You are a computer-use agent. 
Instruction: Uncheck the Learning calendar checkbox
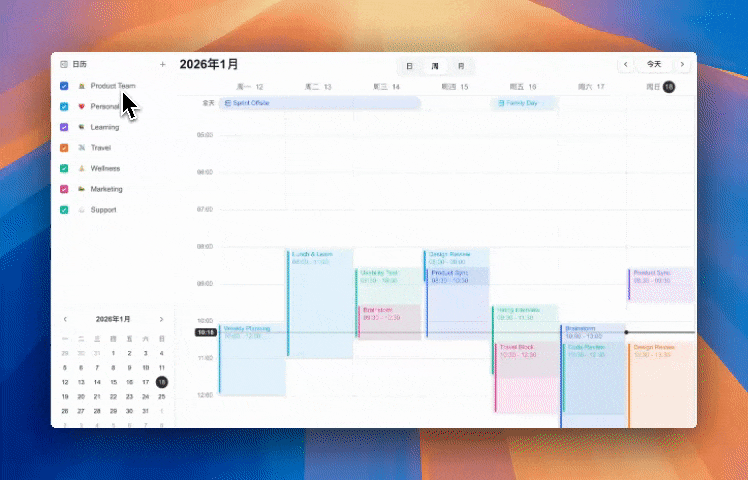(64, 127)
